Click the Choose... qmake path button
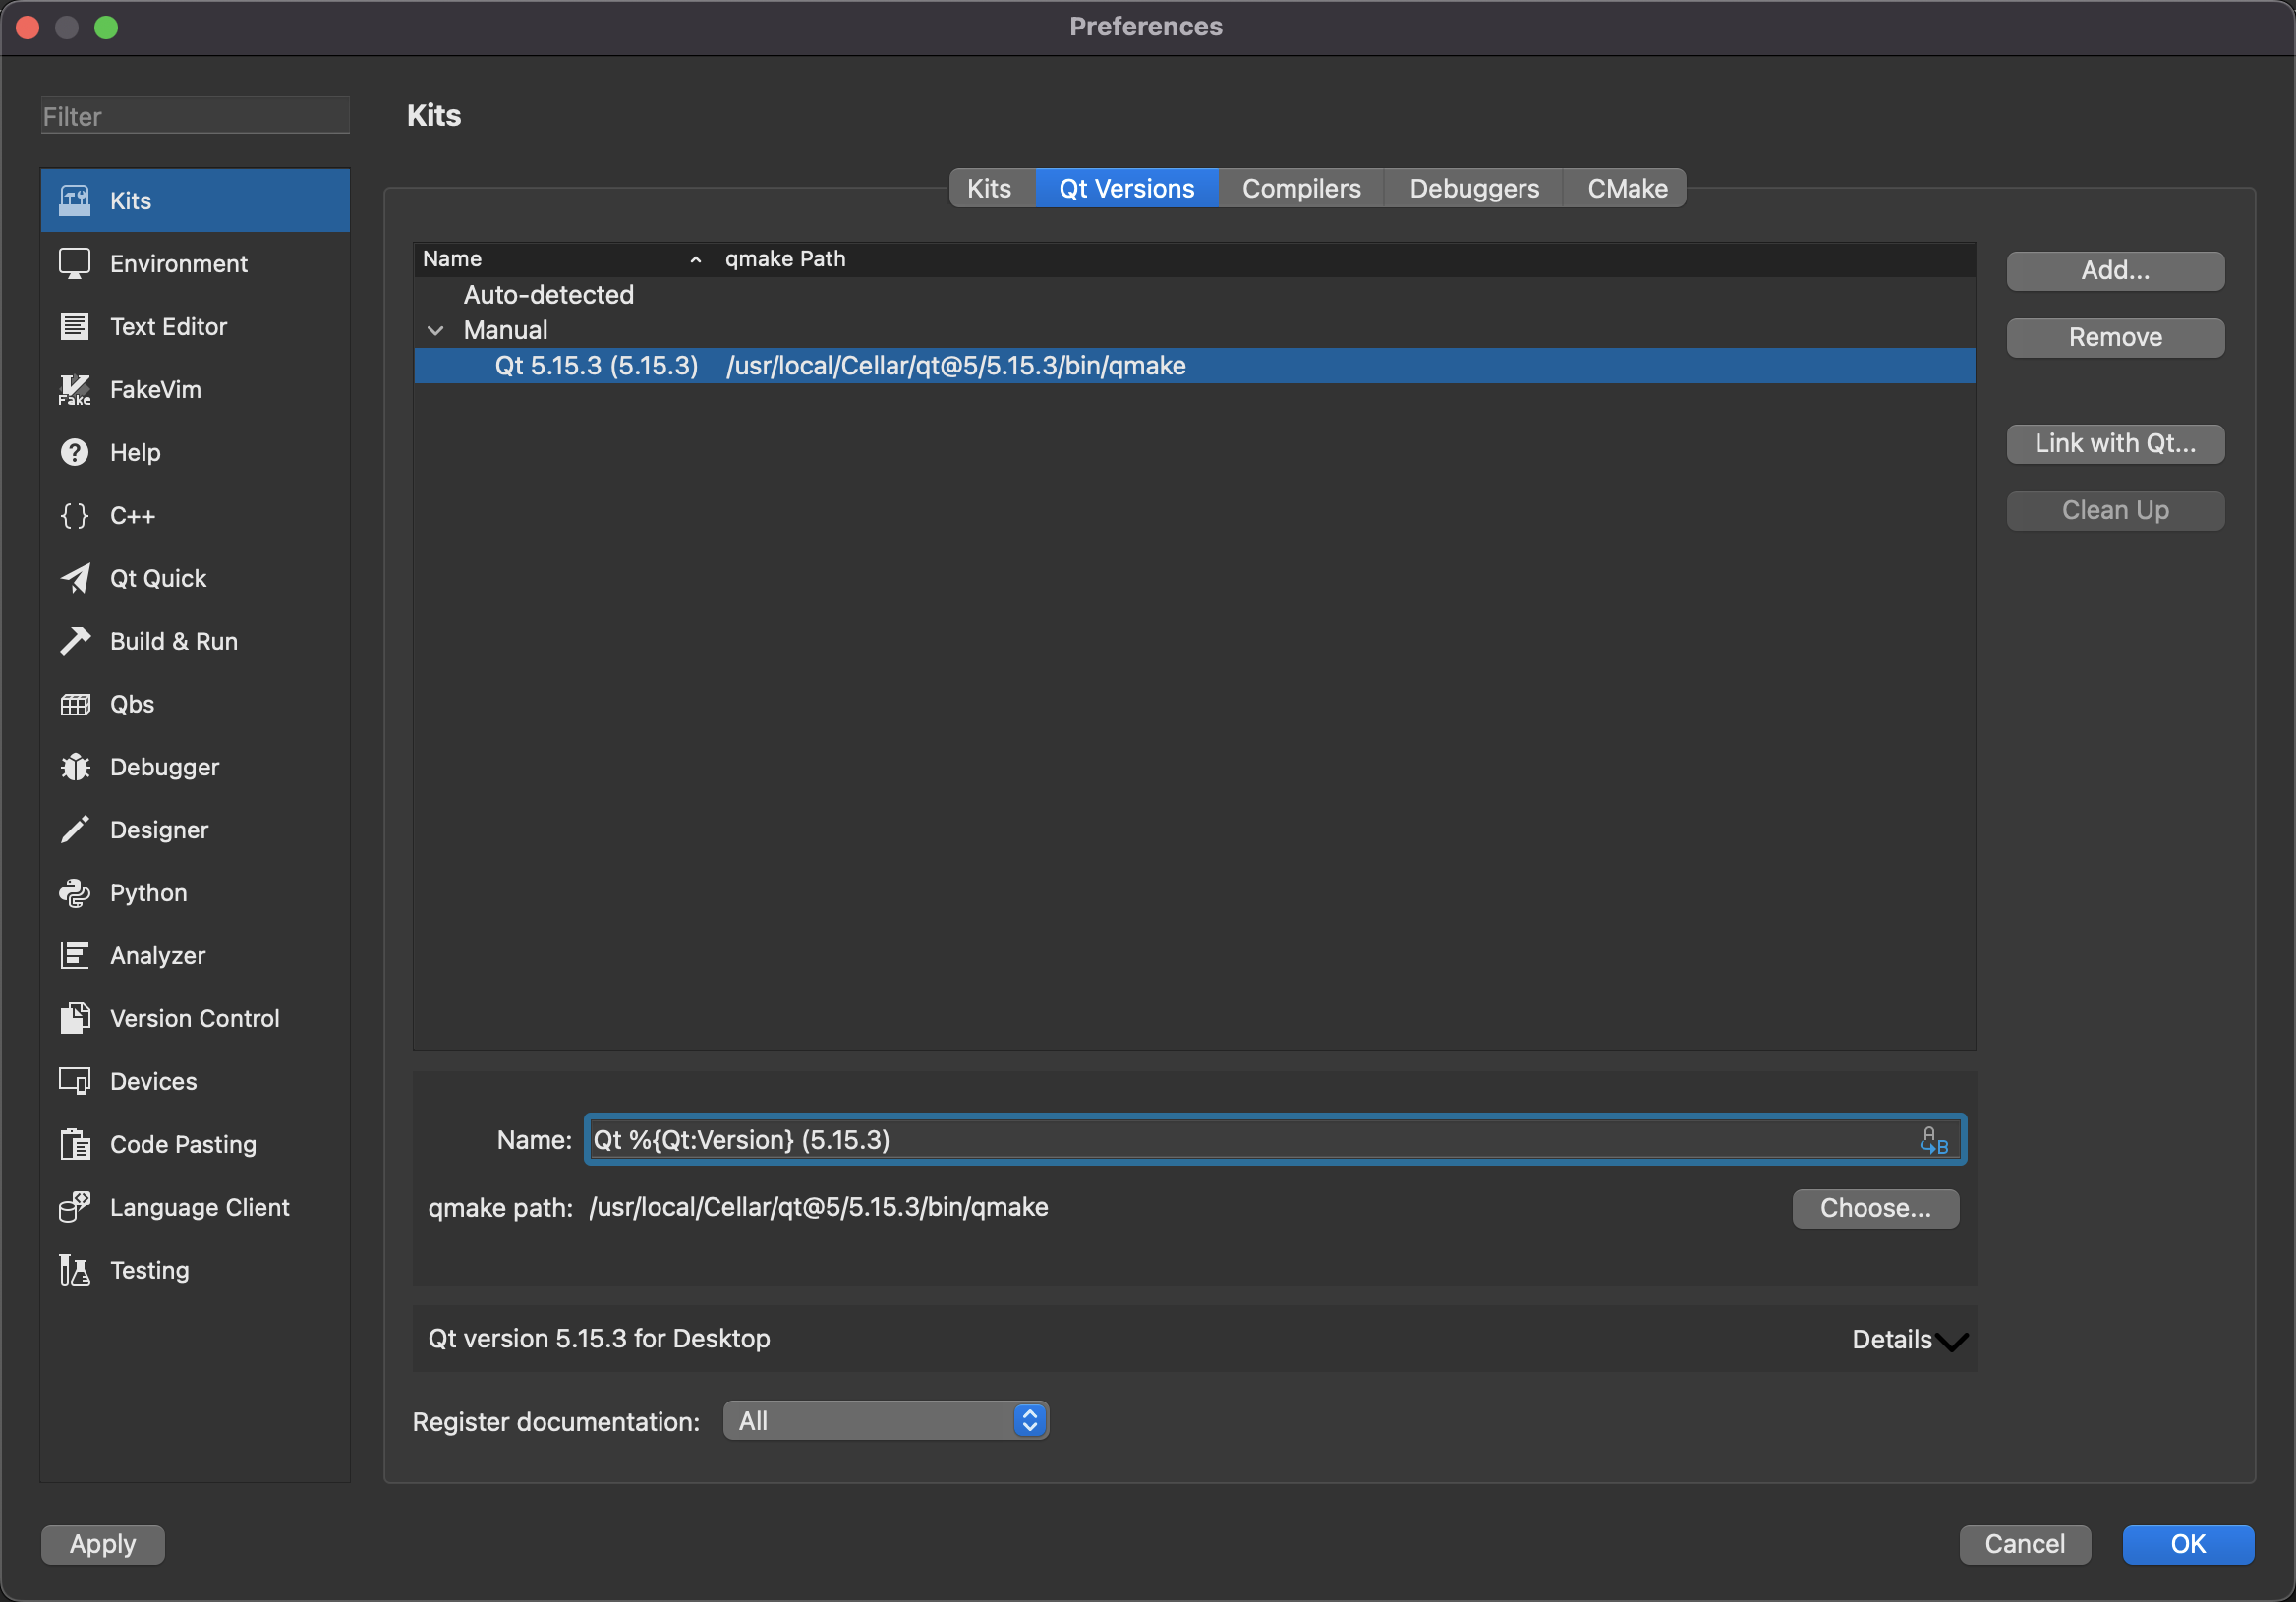2296x1602 pixels. (x=1874, y=1208)
